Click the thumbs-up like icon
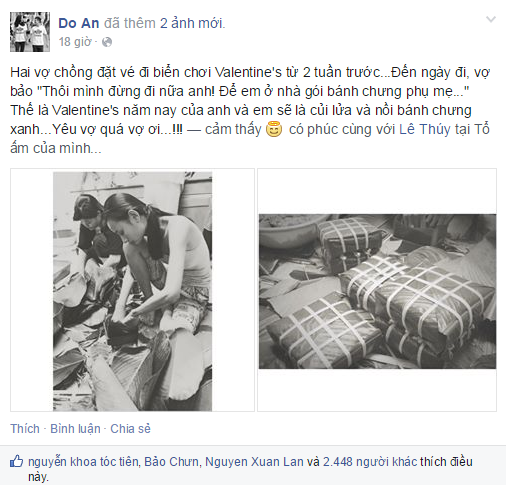 (16, 462)
